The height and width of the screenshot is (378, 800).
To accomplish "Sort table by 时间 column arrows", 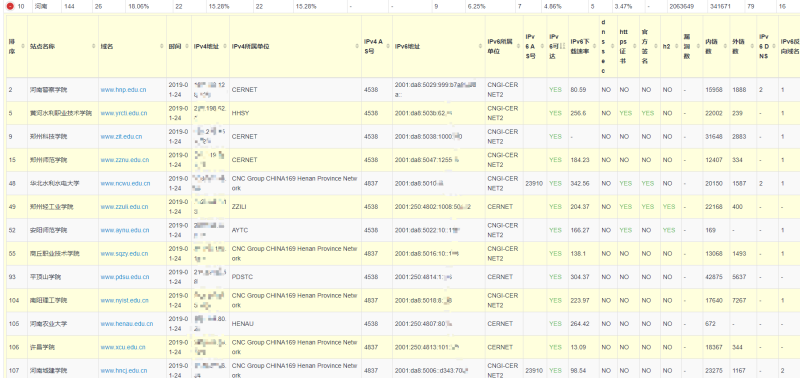I will pyautogui.click(x=187, y=46).
